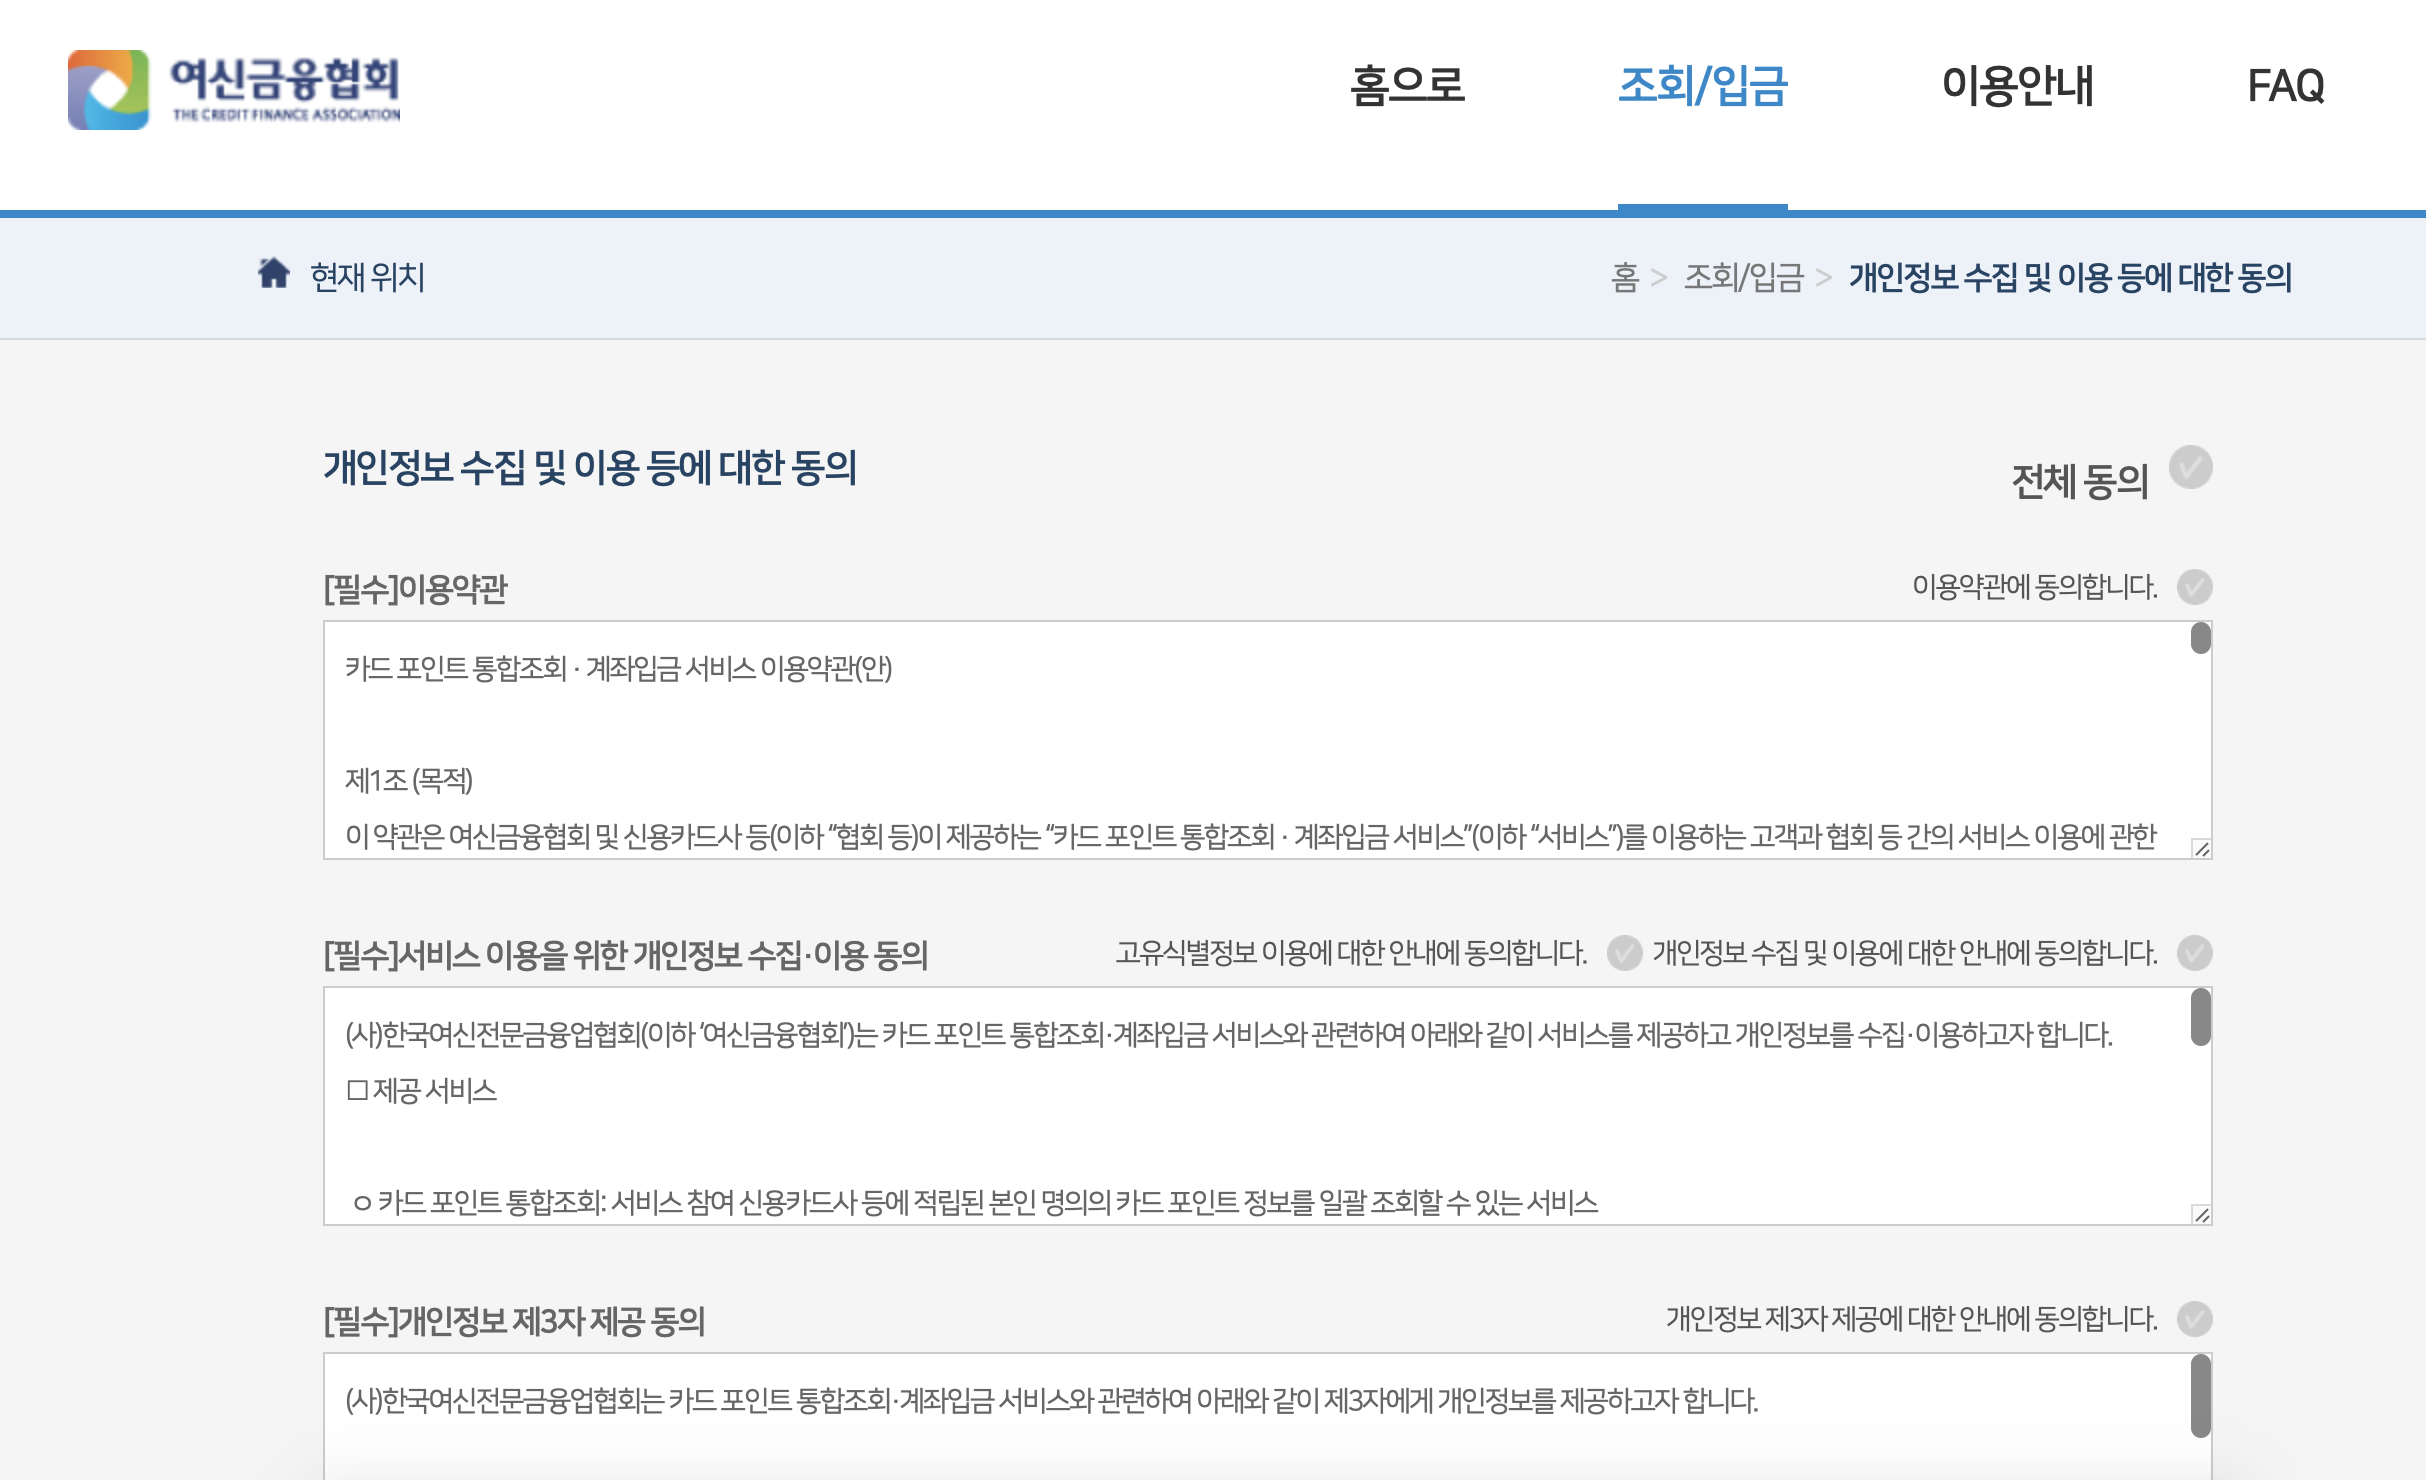This screenshot has height=1480, width=2426.
Task: Click the 전체 동의 label text
Action: [2079, 482]
